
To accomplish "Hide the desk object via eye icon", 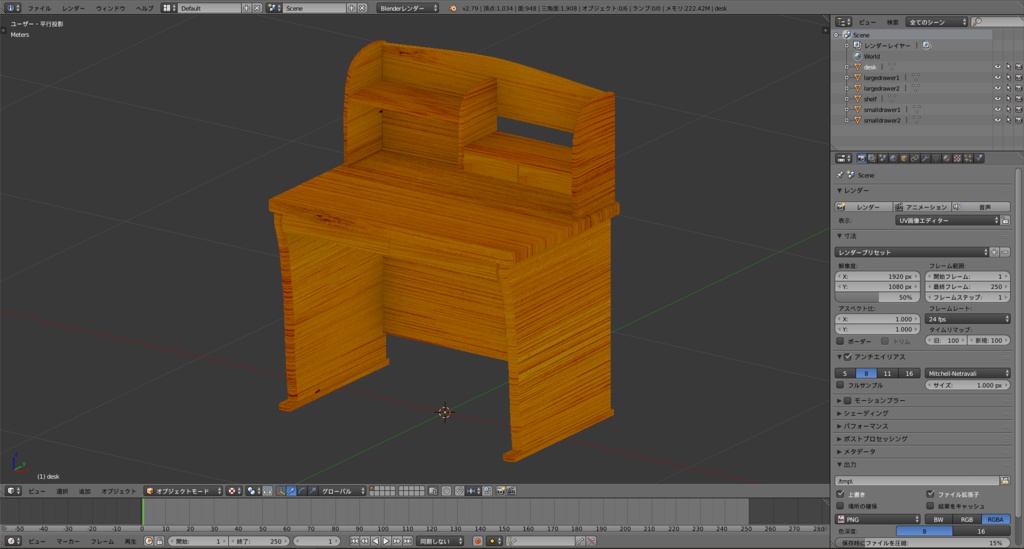I will click(997, 67).
